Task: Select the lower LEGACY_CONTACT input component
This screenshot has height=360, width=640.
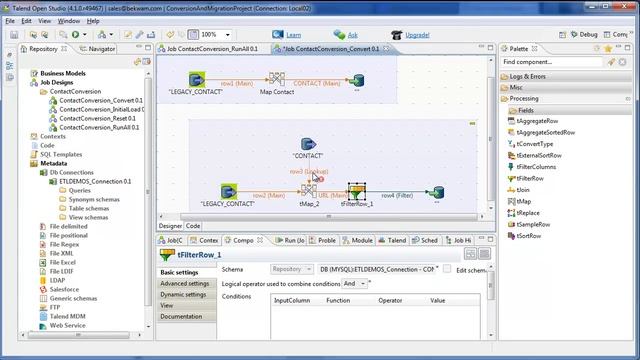Action: pos(228,191)
